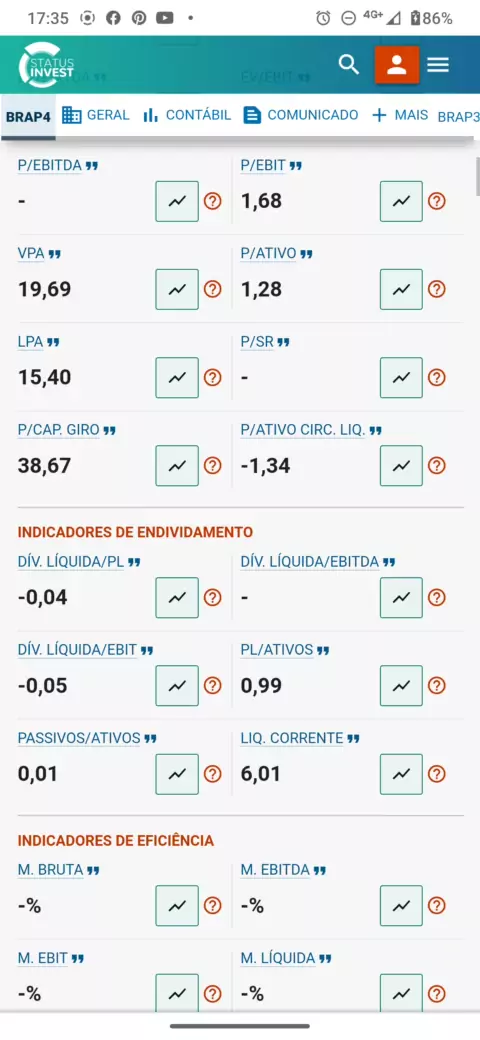
Task: Expand the MAIS menu
Action: [400, 115]
